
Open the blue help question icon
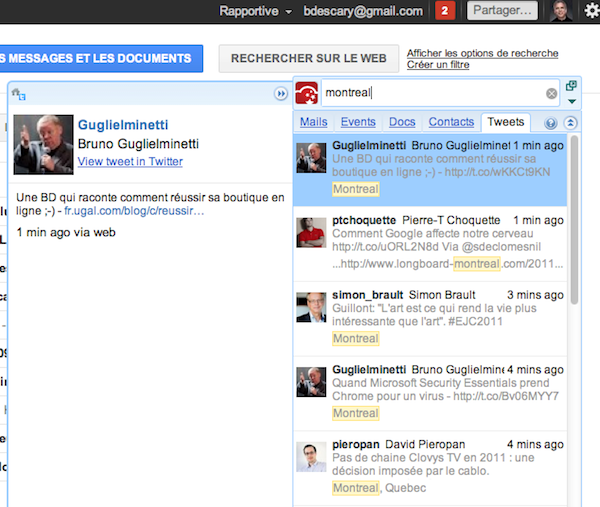pos(551,123)
